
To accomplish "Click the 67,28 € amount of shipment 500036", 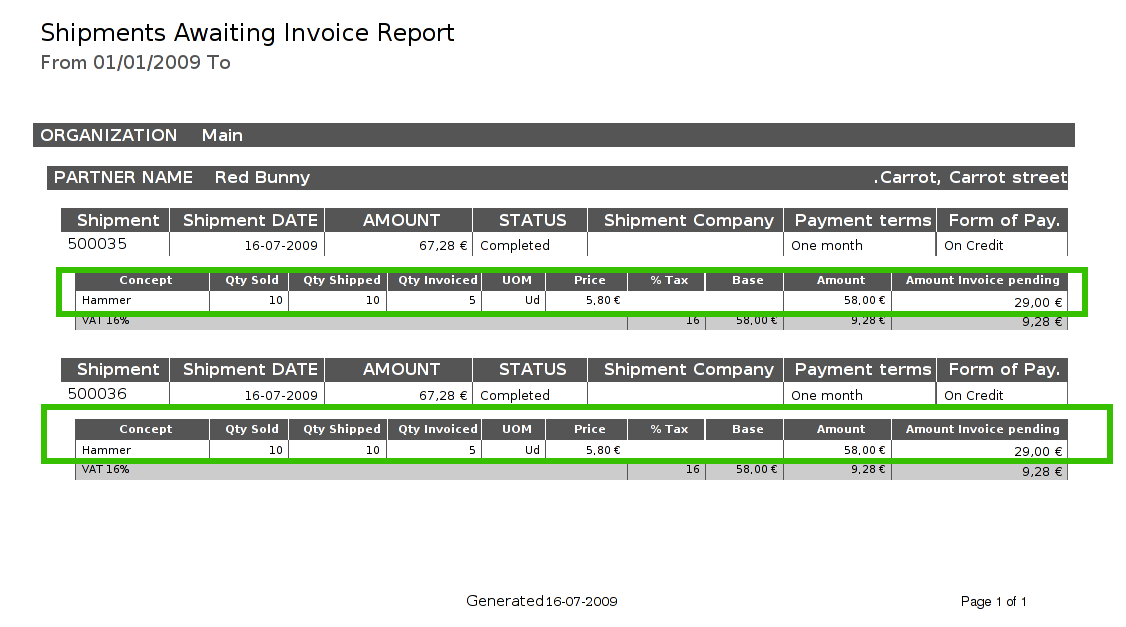I will pyautogui.click(x=443, y=395).
